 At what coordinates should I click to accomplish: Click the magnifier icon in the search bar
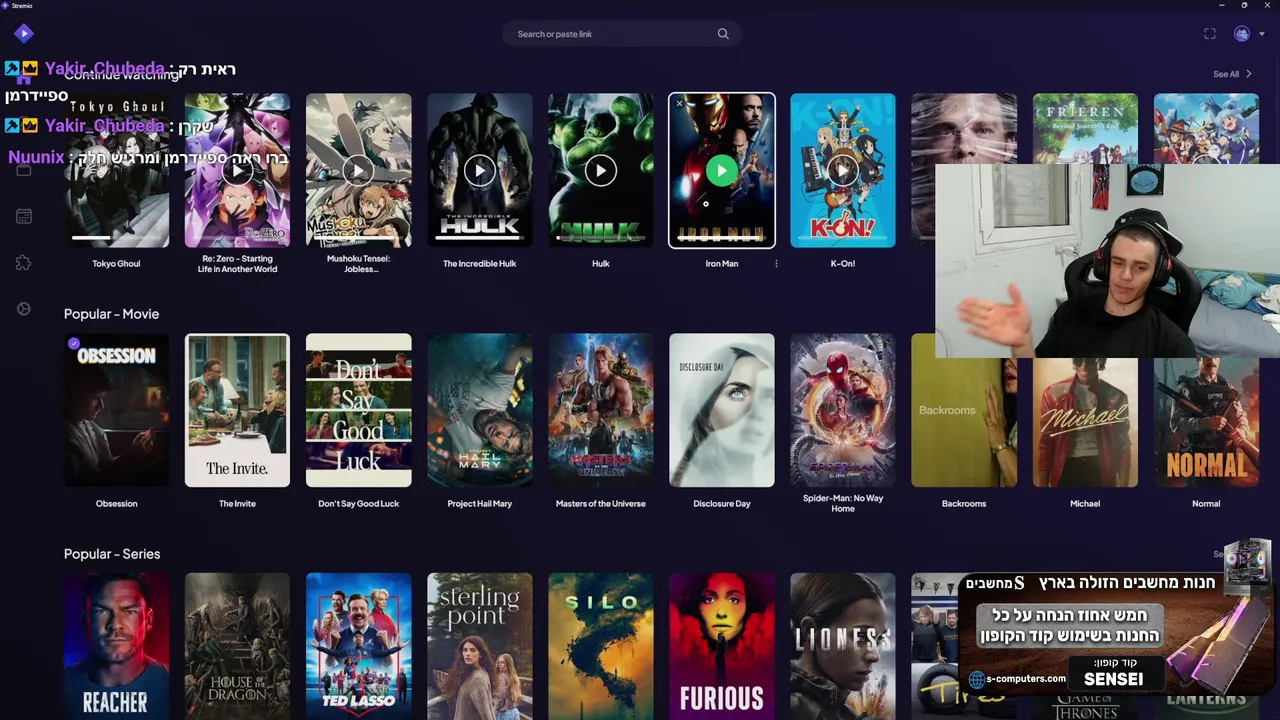pyautogui.click(x=723, y=34)
